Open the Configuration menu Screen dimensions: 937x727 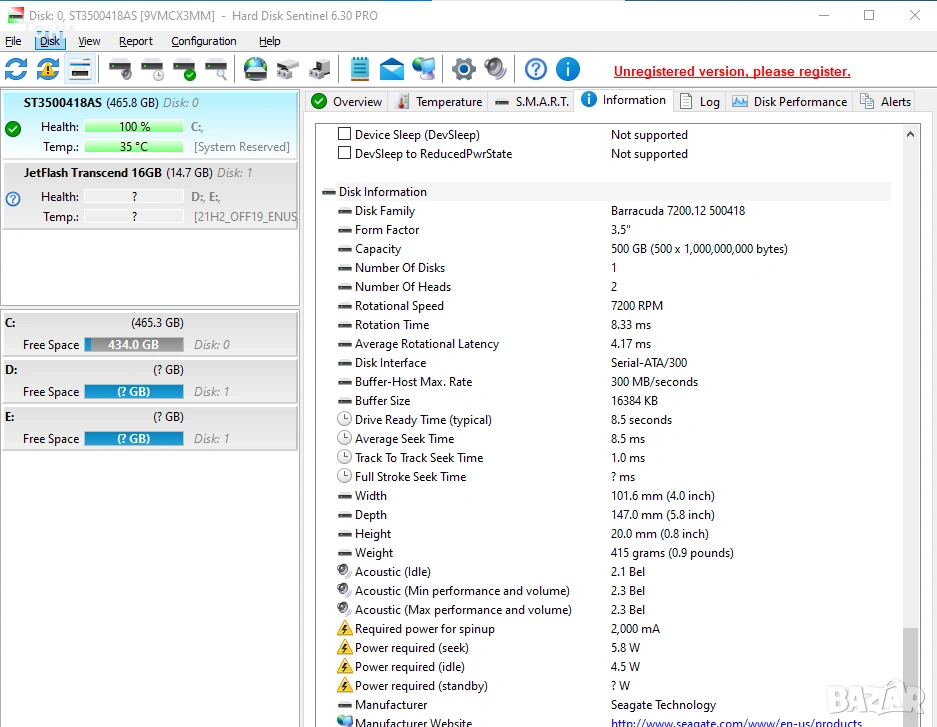[203, 41]
